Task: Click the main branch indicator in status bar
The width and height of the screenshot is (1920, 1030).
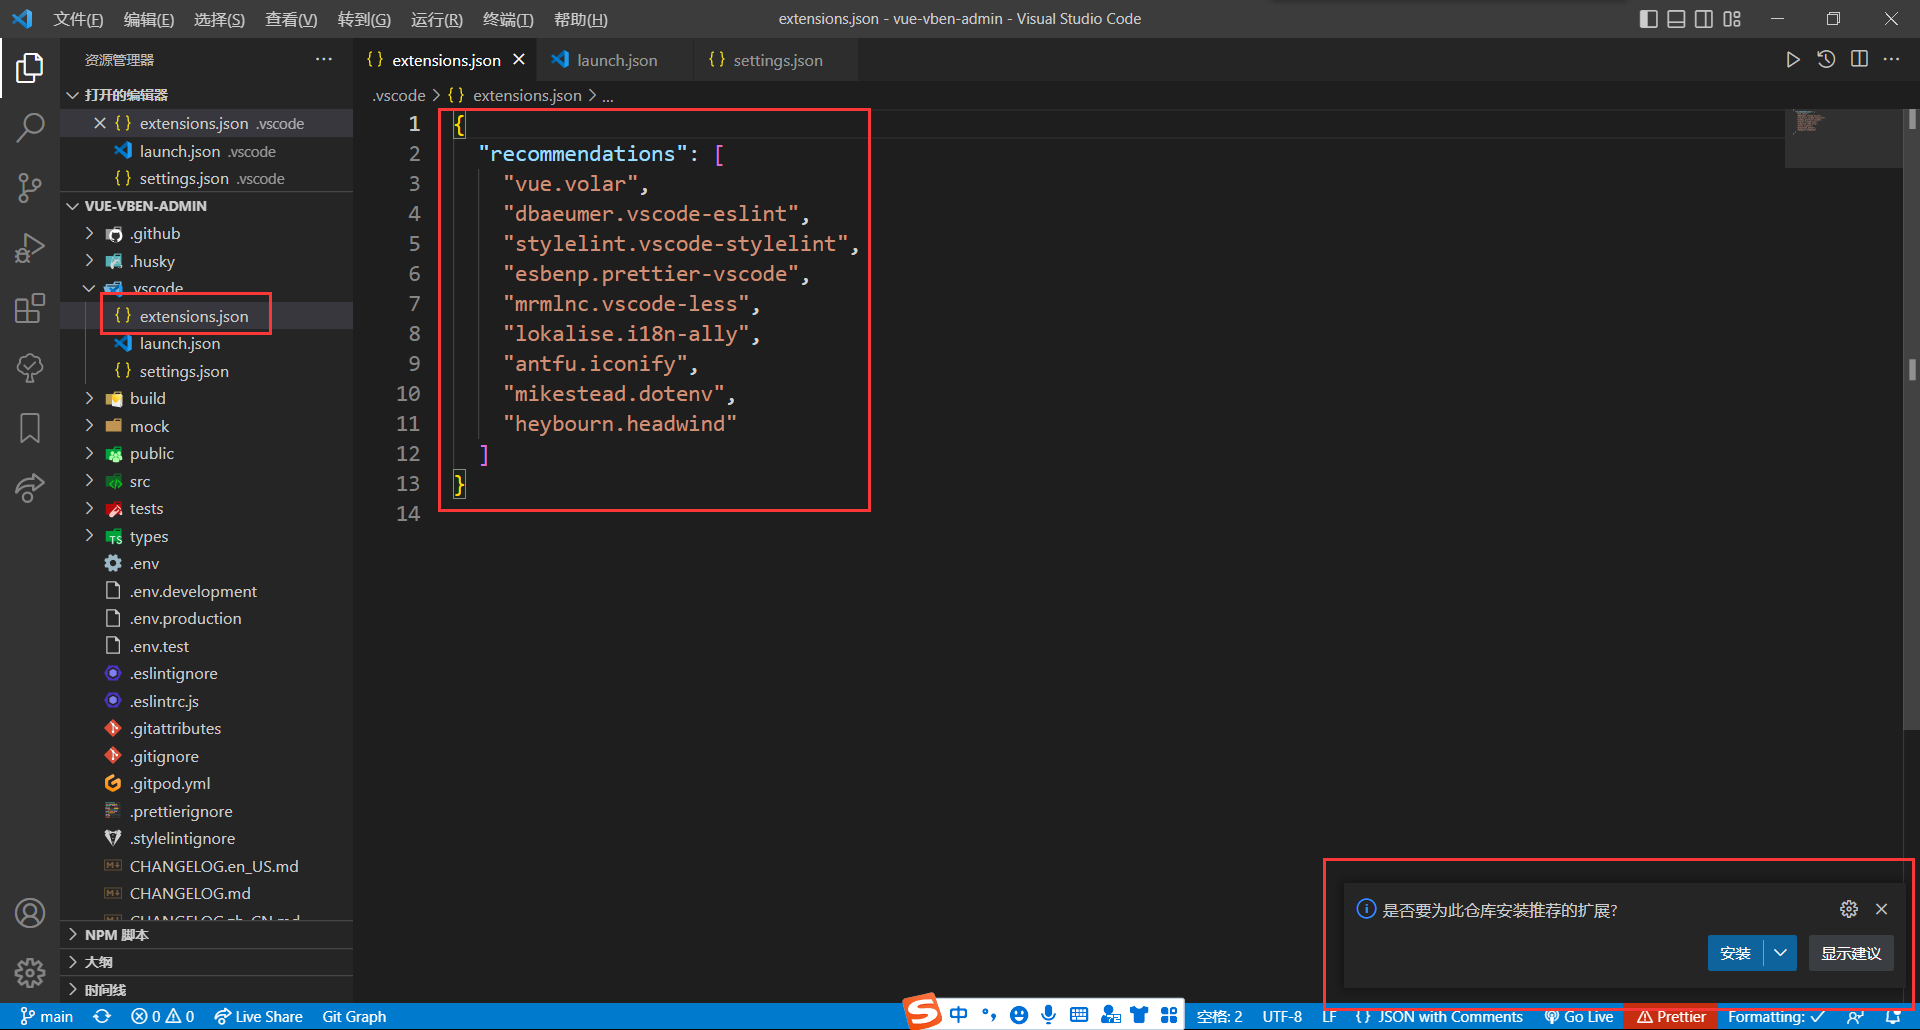Action: pyautogui.click(x=46, y=1016)
